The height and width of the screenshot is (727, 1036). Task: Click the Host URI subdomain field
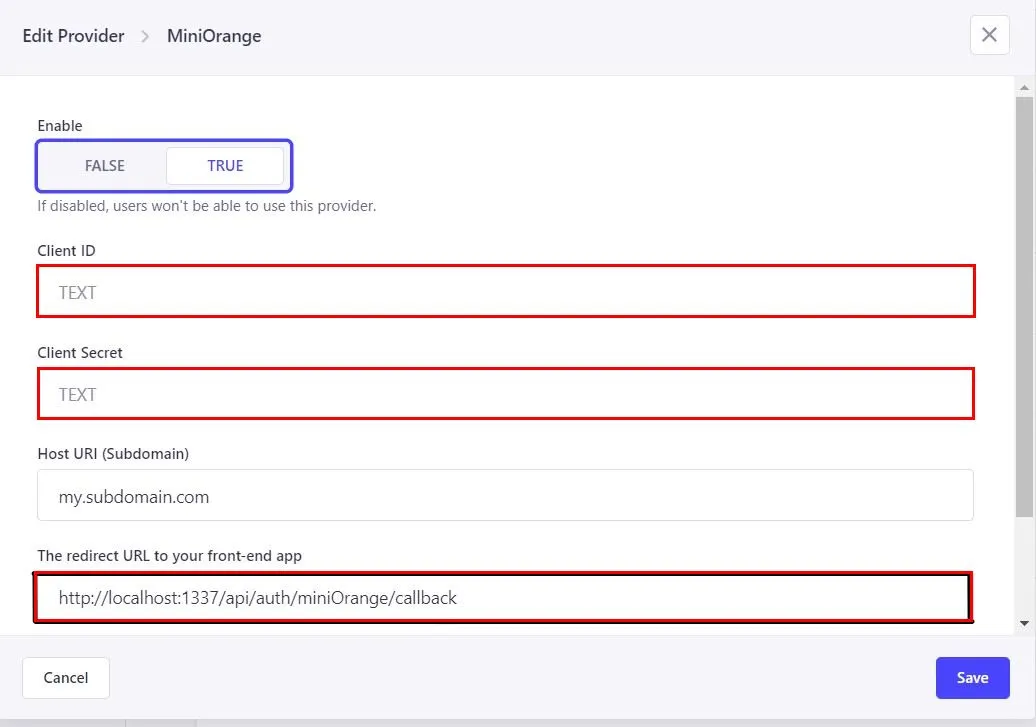coord(505,495)
